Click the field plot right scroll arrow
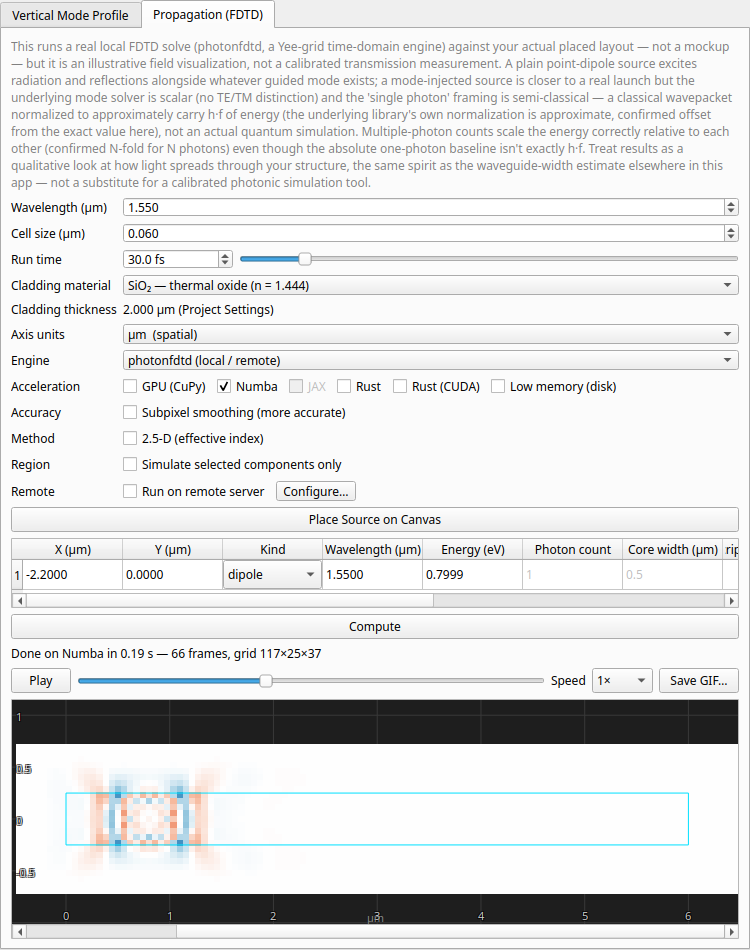Image resolution: width=750 pixels, height=950 pixels. click(x=731, y=931)
